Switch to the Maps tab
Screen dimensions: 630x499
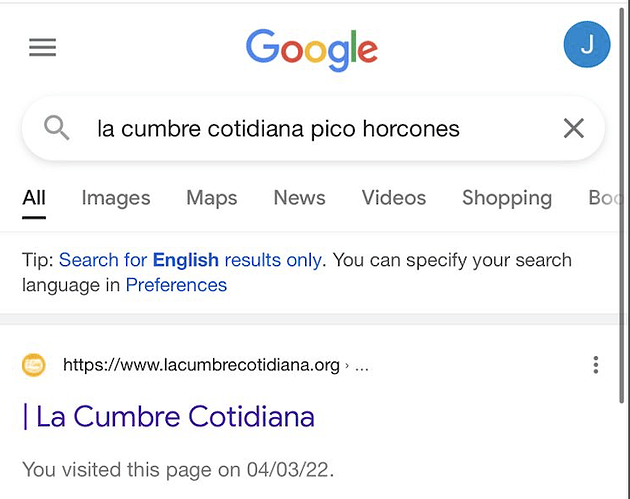click(211, 198)
